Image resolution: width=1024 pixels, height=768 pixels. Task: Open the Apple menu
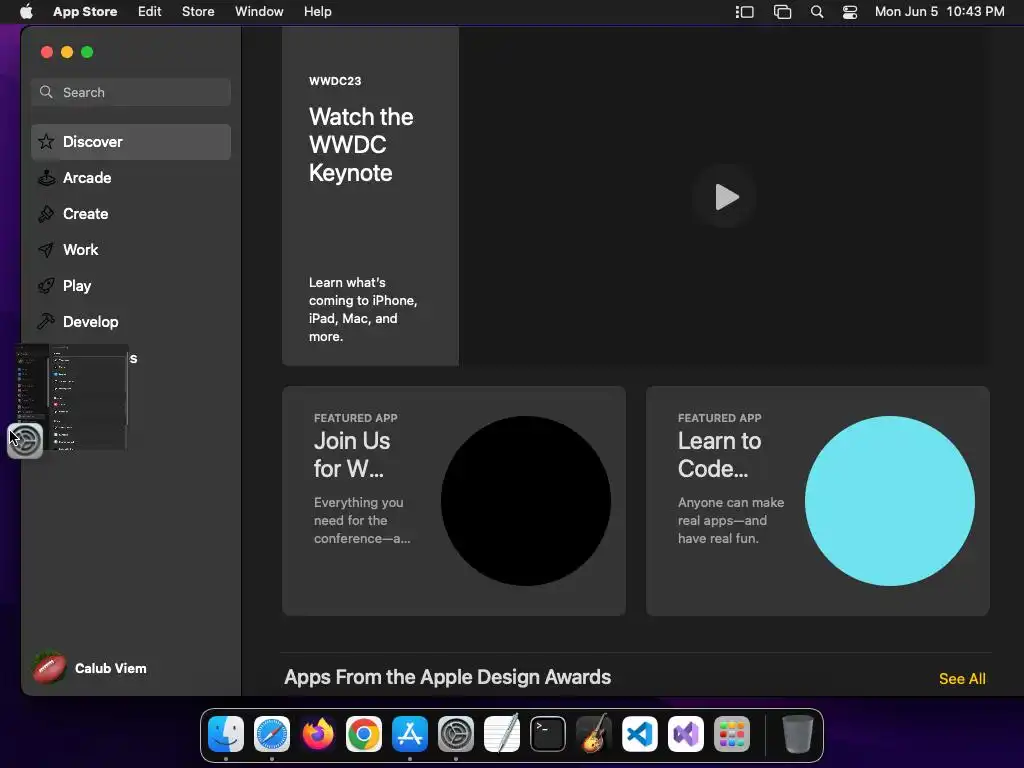tap(26, 11)
